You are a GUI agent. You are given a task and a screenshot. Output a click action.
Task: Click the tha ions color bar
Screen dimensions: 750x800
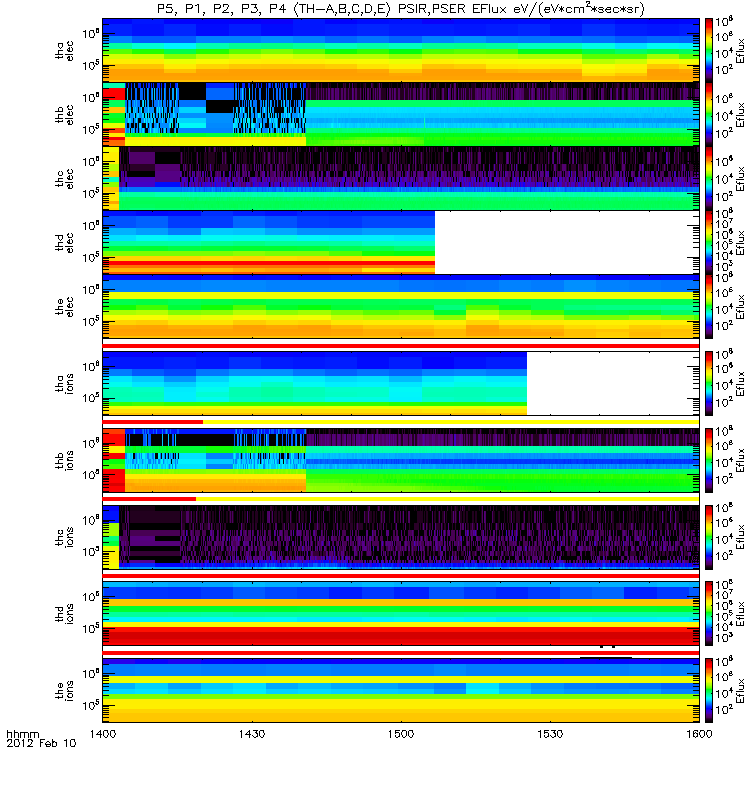tap(709, 383)
